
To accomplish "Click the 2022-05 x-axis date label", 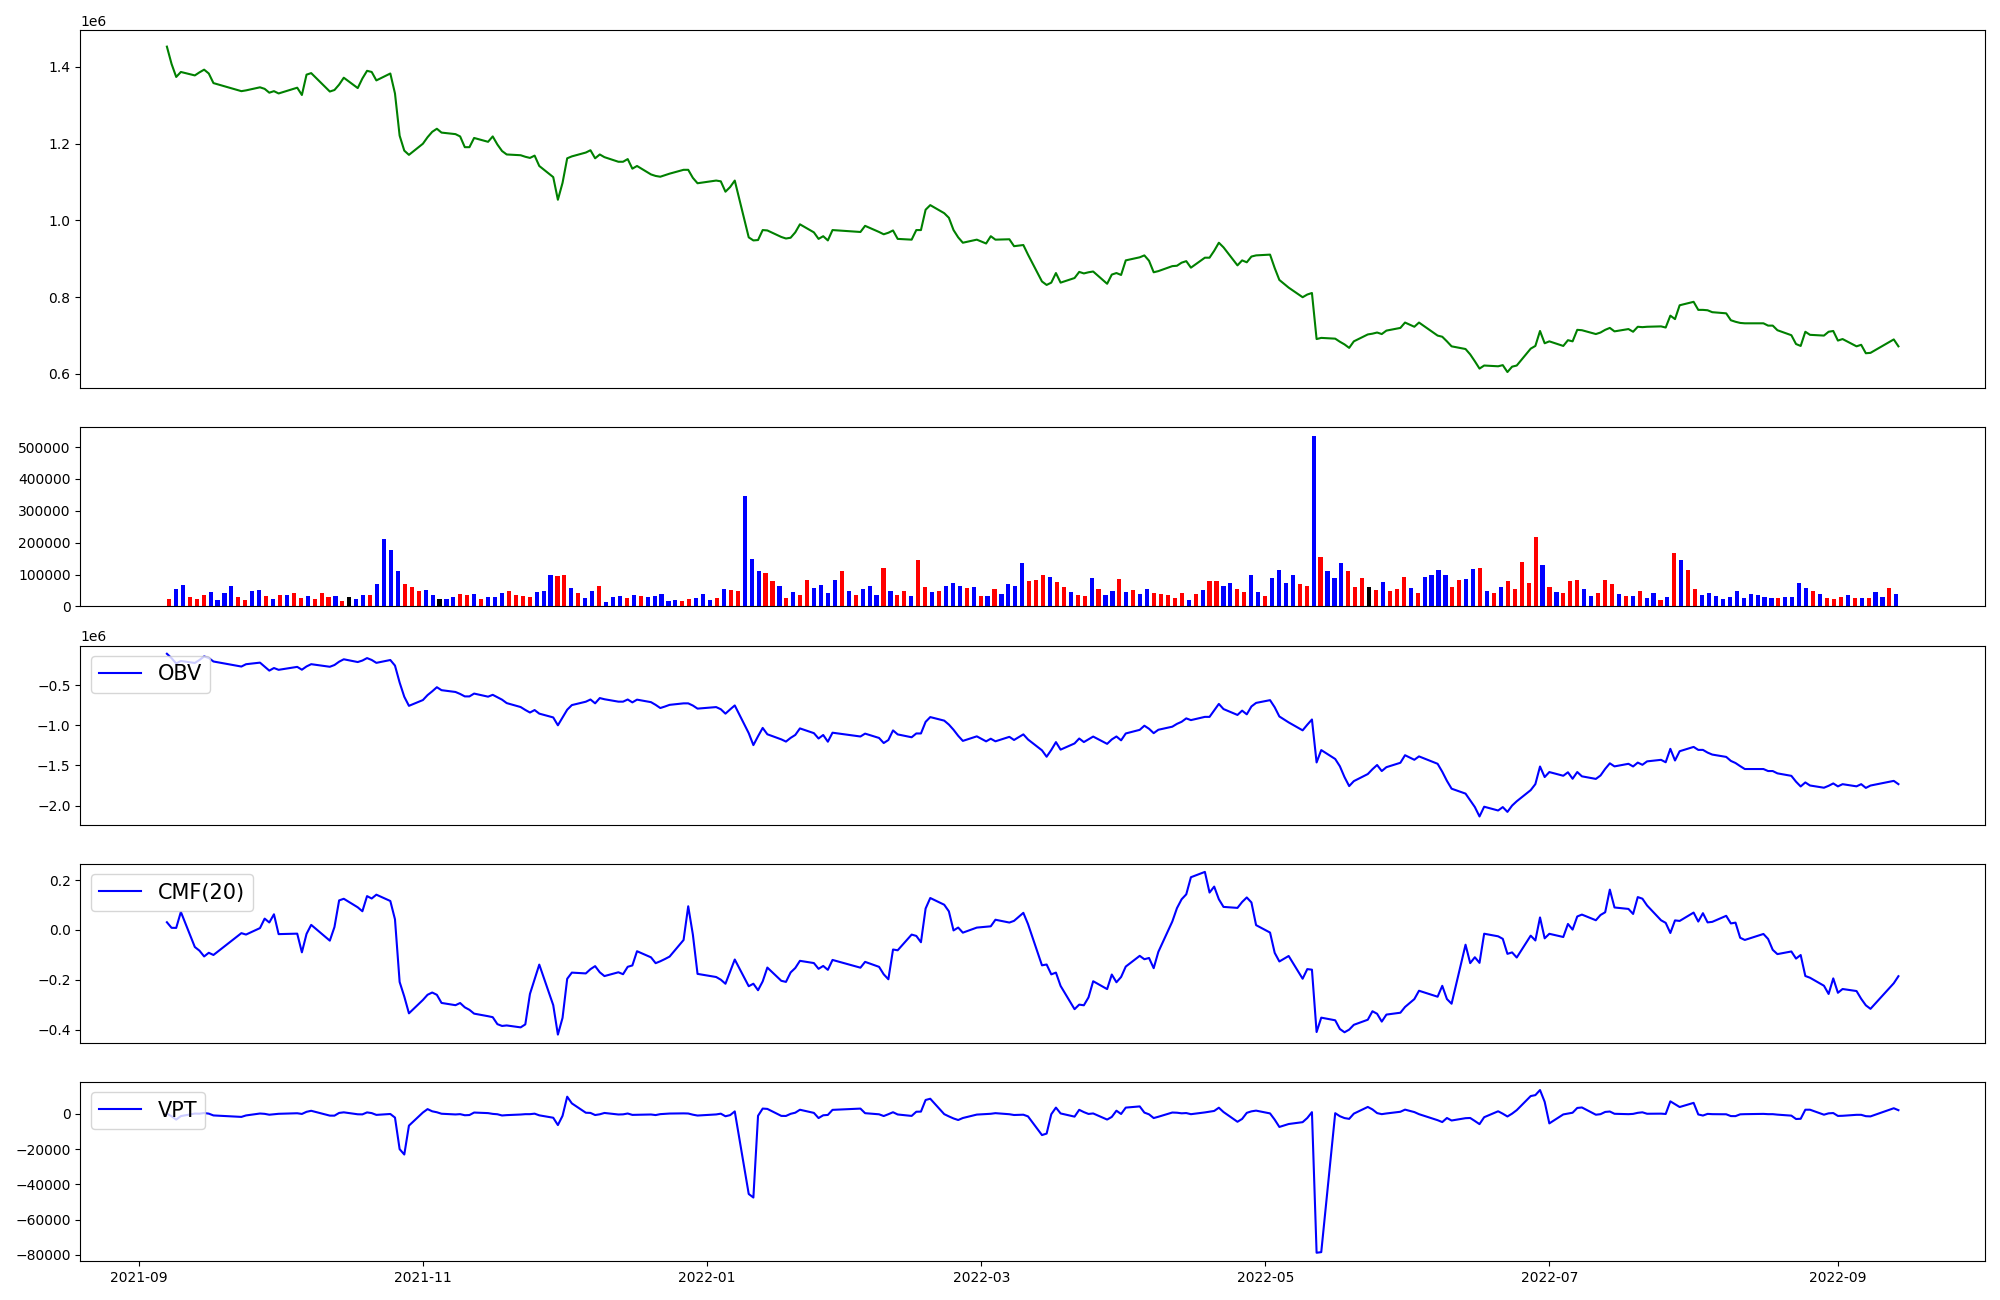I will pos(1265,1277).
